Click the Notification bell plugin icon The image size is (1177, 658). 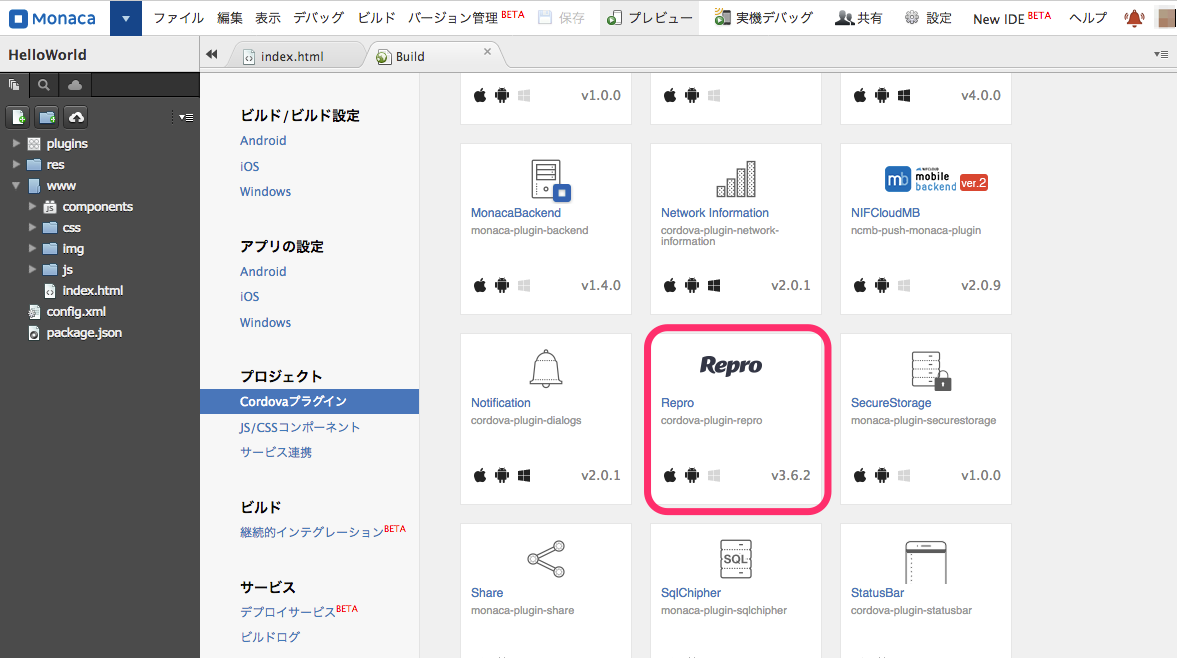coord(546,368)
